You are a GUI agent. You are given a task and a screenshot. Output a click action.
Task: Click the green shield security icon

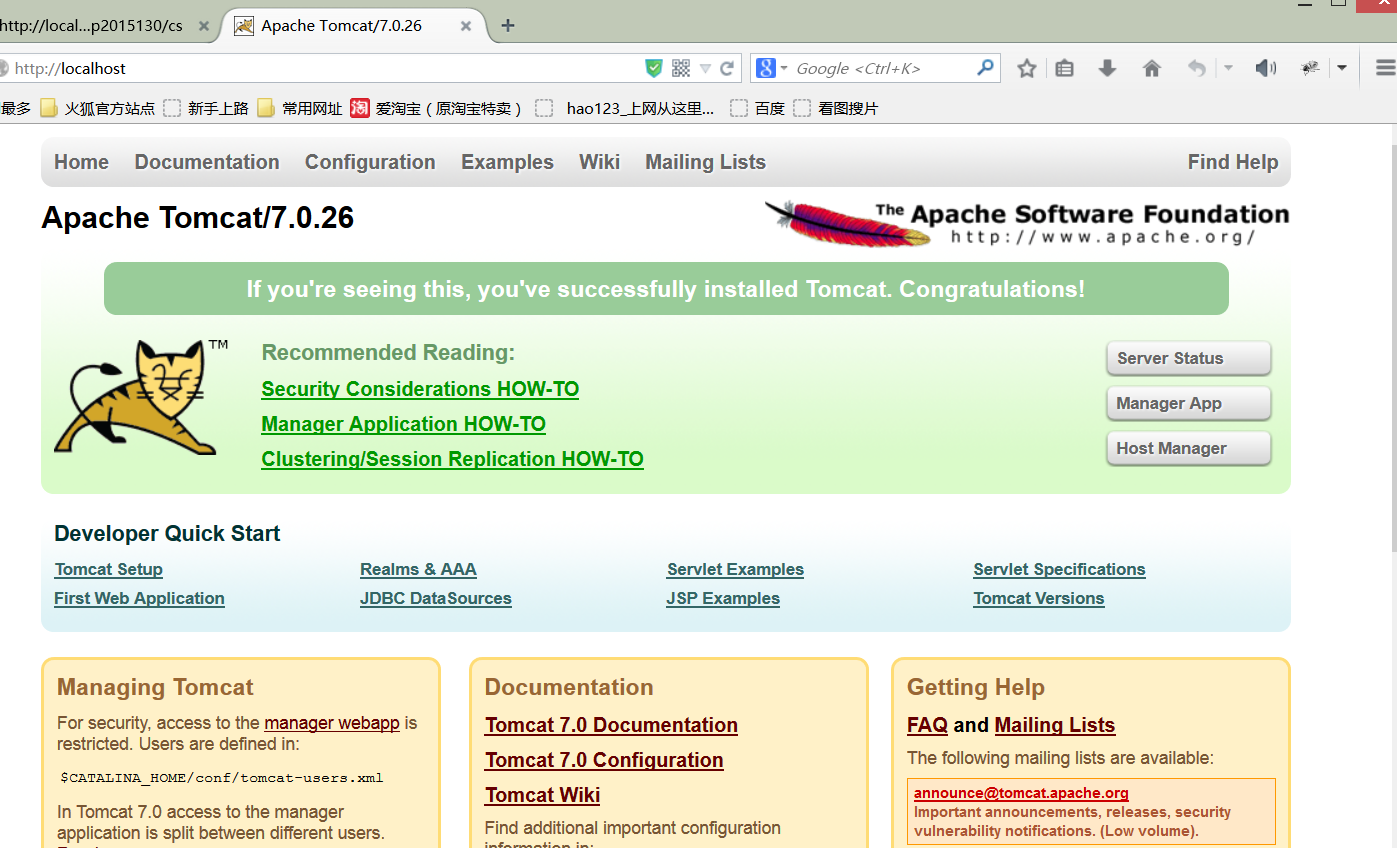coord(654,68)
